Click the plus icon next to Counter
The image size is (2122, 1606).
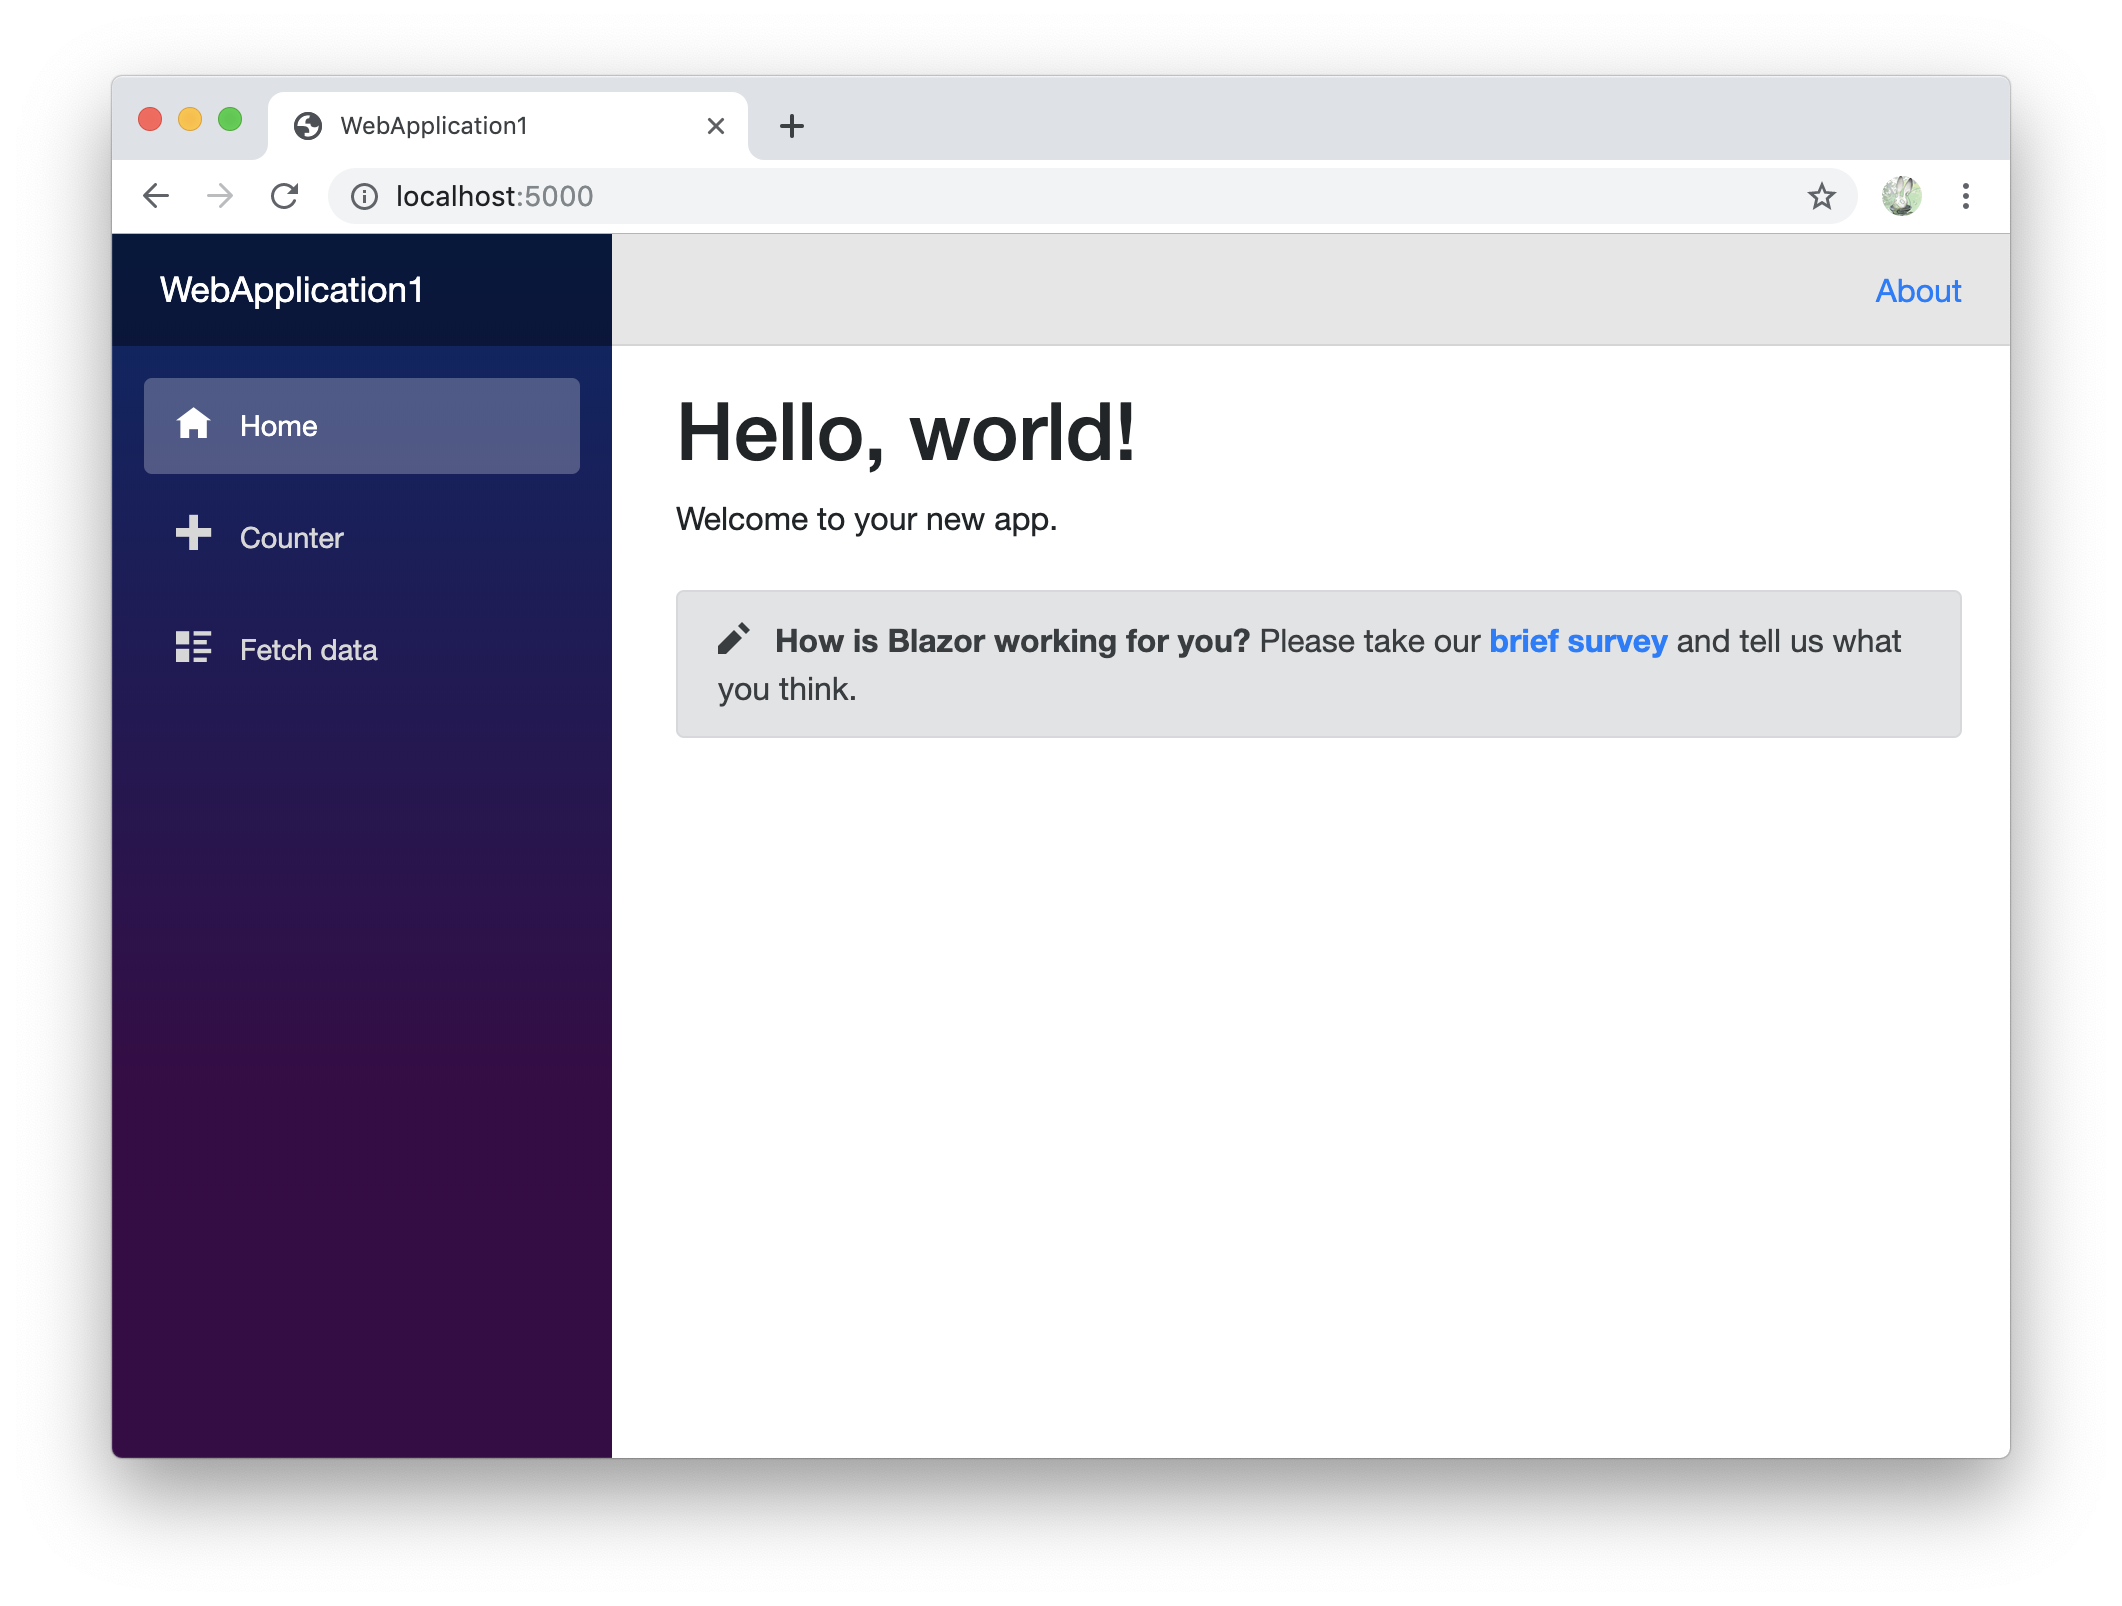coord(191,536)
